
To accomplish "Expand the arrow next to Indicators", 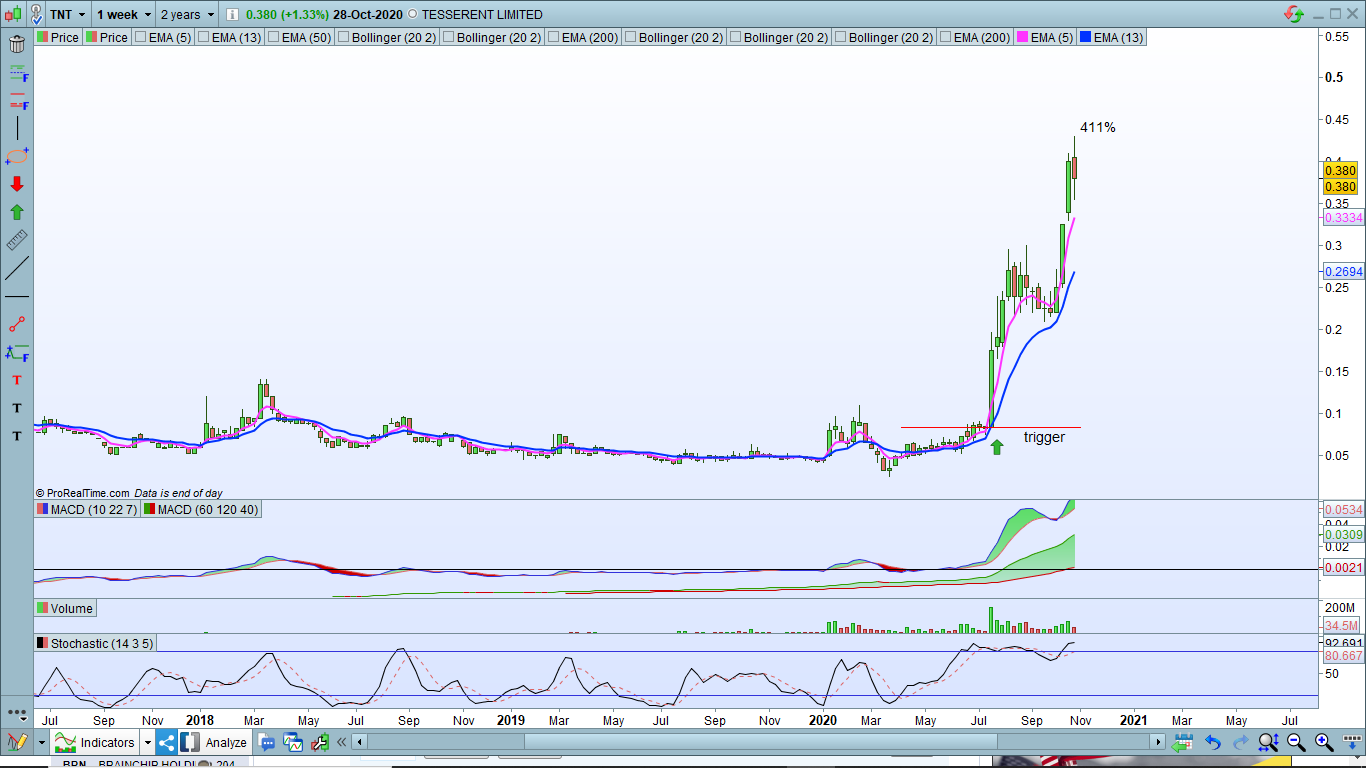I will point(147,742).
